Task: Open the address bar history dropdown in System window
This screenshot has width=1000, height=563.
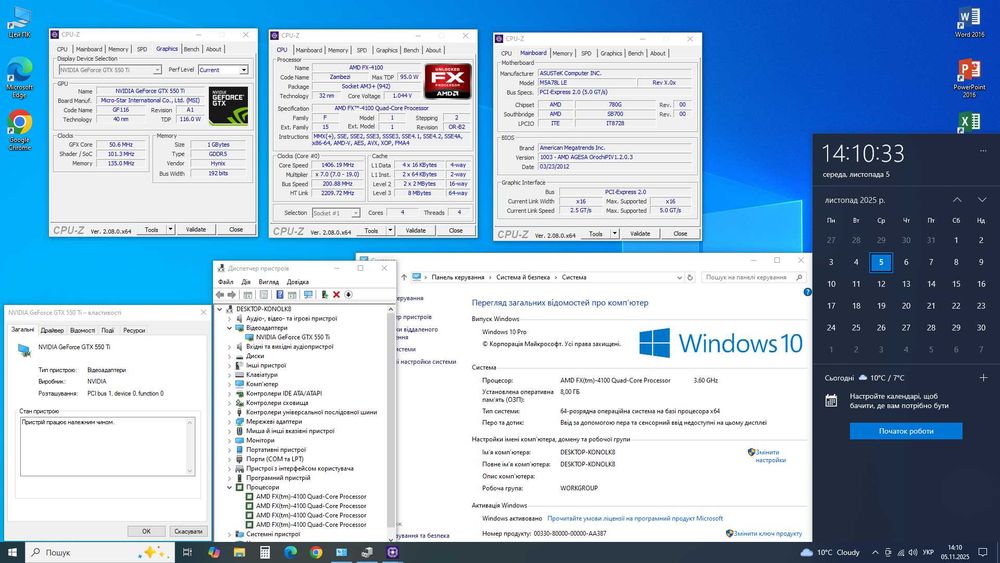Action: [x=679, y=277]
